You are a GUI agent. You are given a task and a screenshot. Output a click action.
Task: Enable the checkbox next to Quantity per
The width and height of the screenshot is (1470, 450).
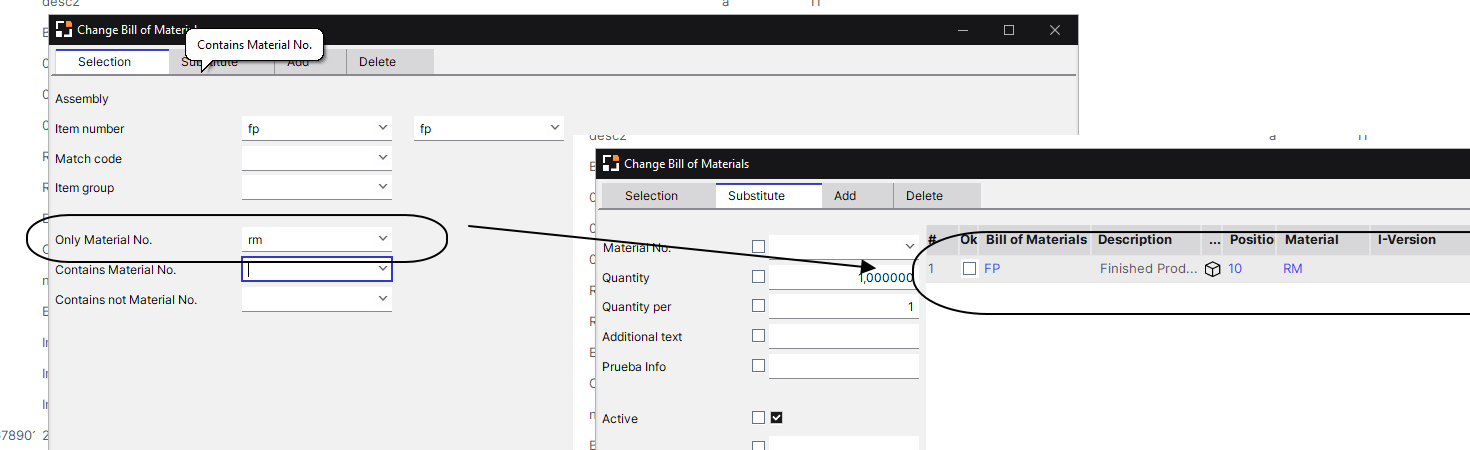click(758, 306)
